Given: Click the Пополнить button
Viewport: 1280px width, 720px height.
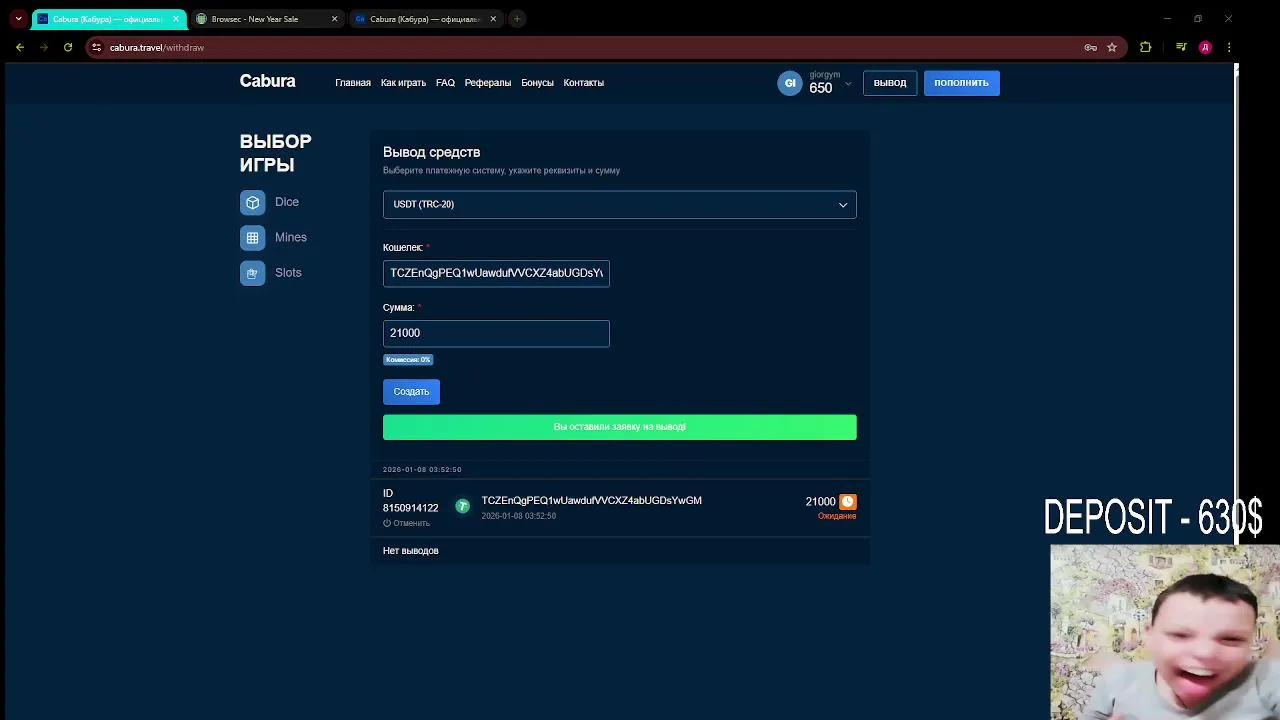Looking at the screenshot, I should click(x=961, y=83).
